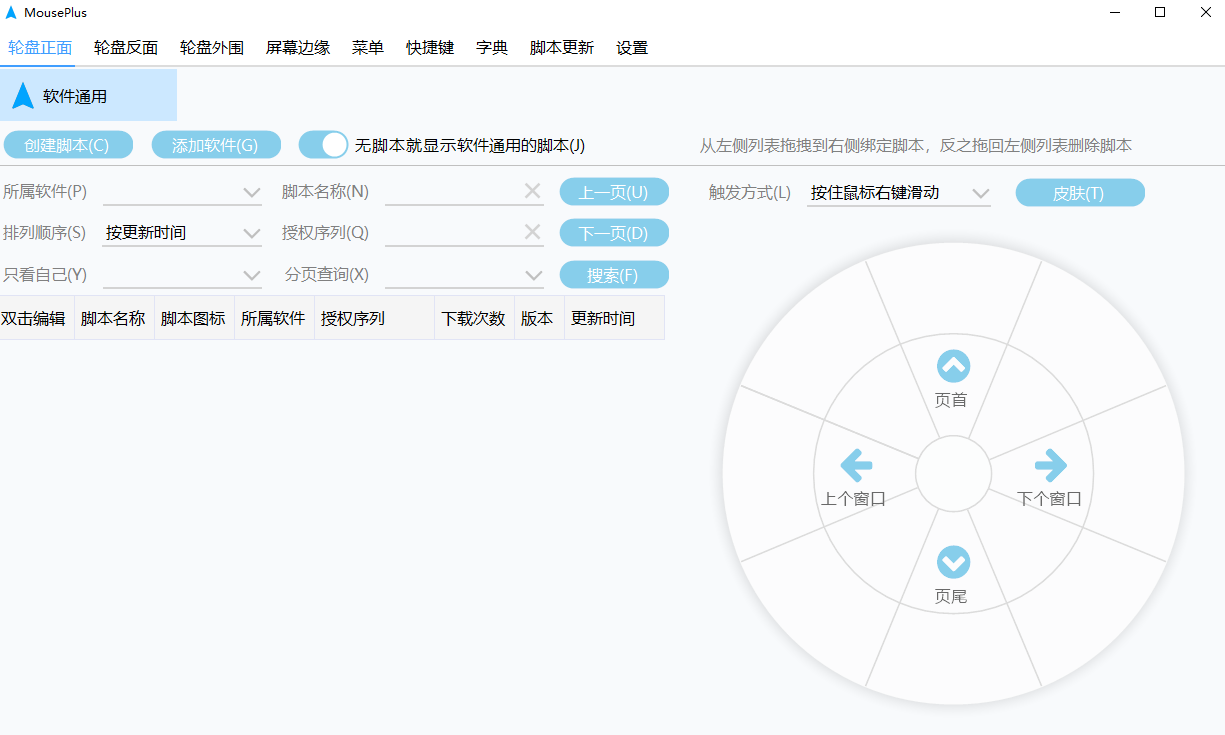The width and height of the screenshot is (1225, 735).
Task: Clear the 脚本名称 field with its X icon
Action: click(532, 191)
